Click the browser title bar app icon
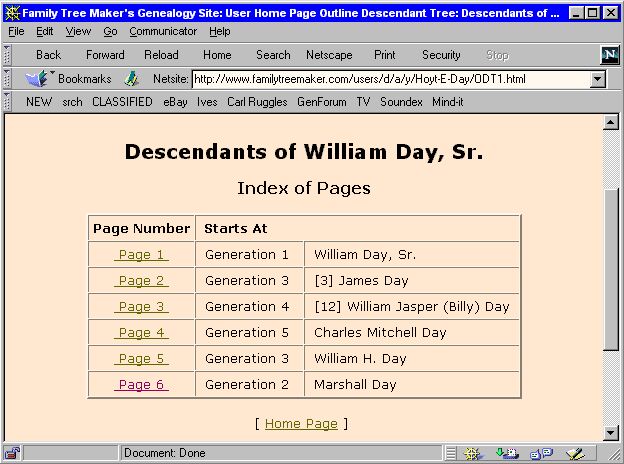Image resolution: width=624 pixels, height=464 pixels. 12,13
